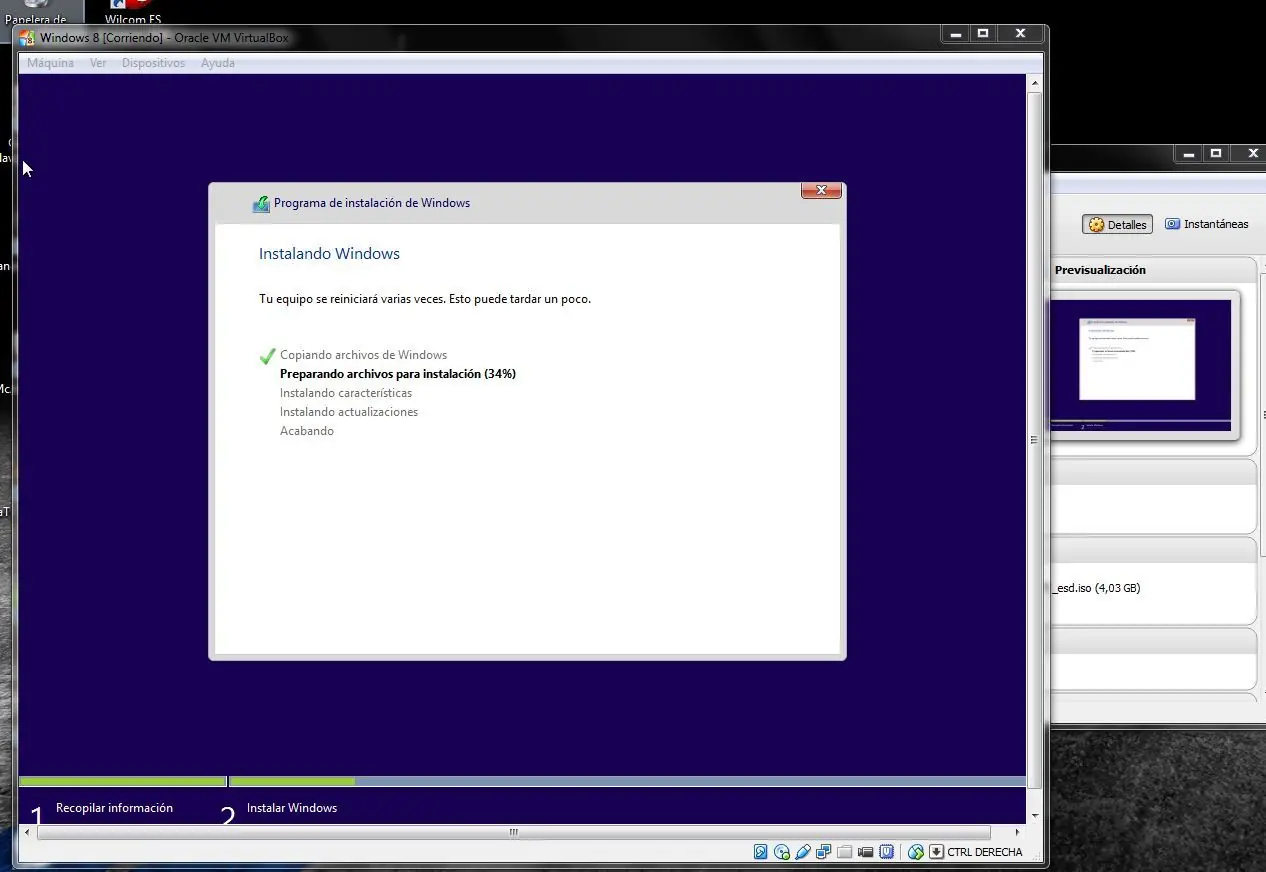Click the Recopilar información step label
The image size is (1266, 872).
point(114,808)
